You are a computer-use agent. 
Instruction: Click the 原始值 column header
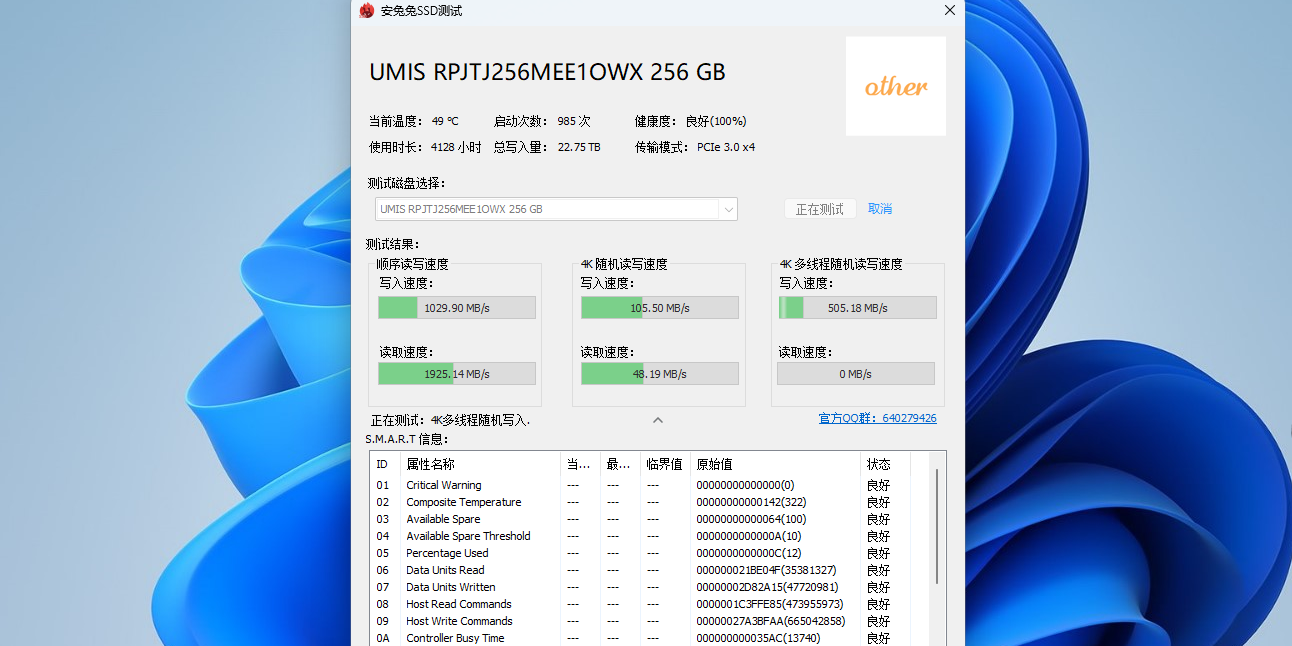775,464
